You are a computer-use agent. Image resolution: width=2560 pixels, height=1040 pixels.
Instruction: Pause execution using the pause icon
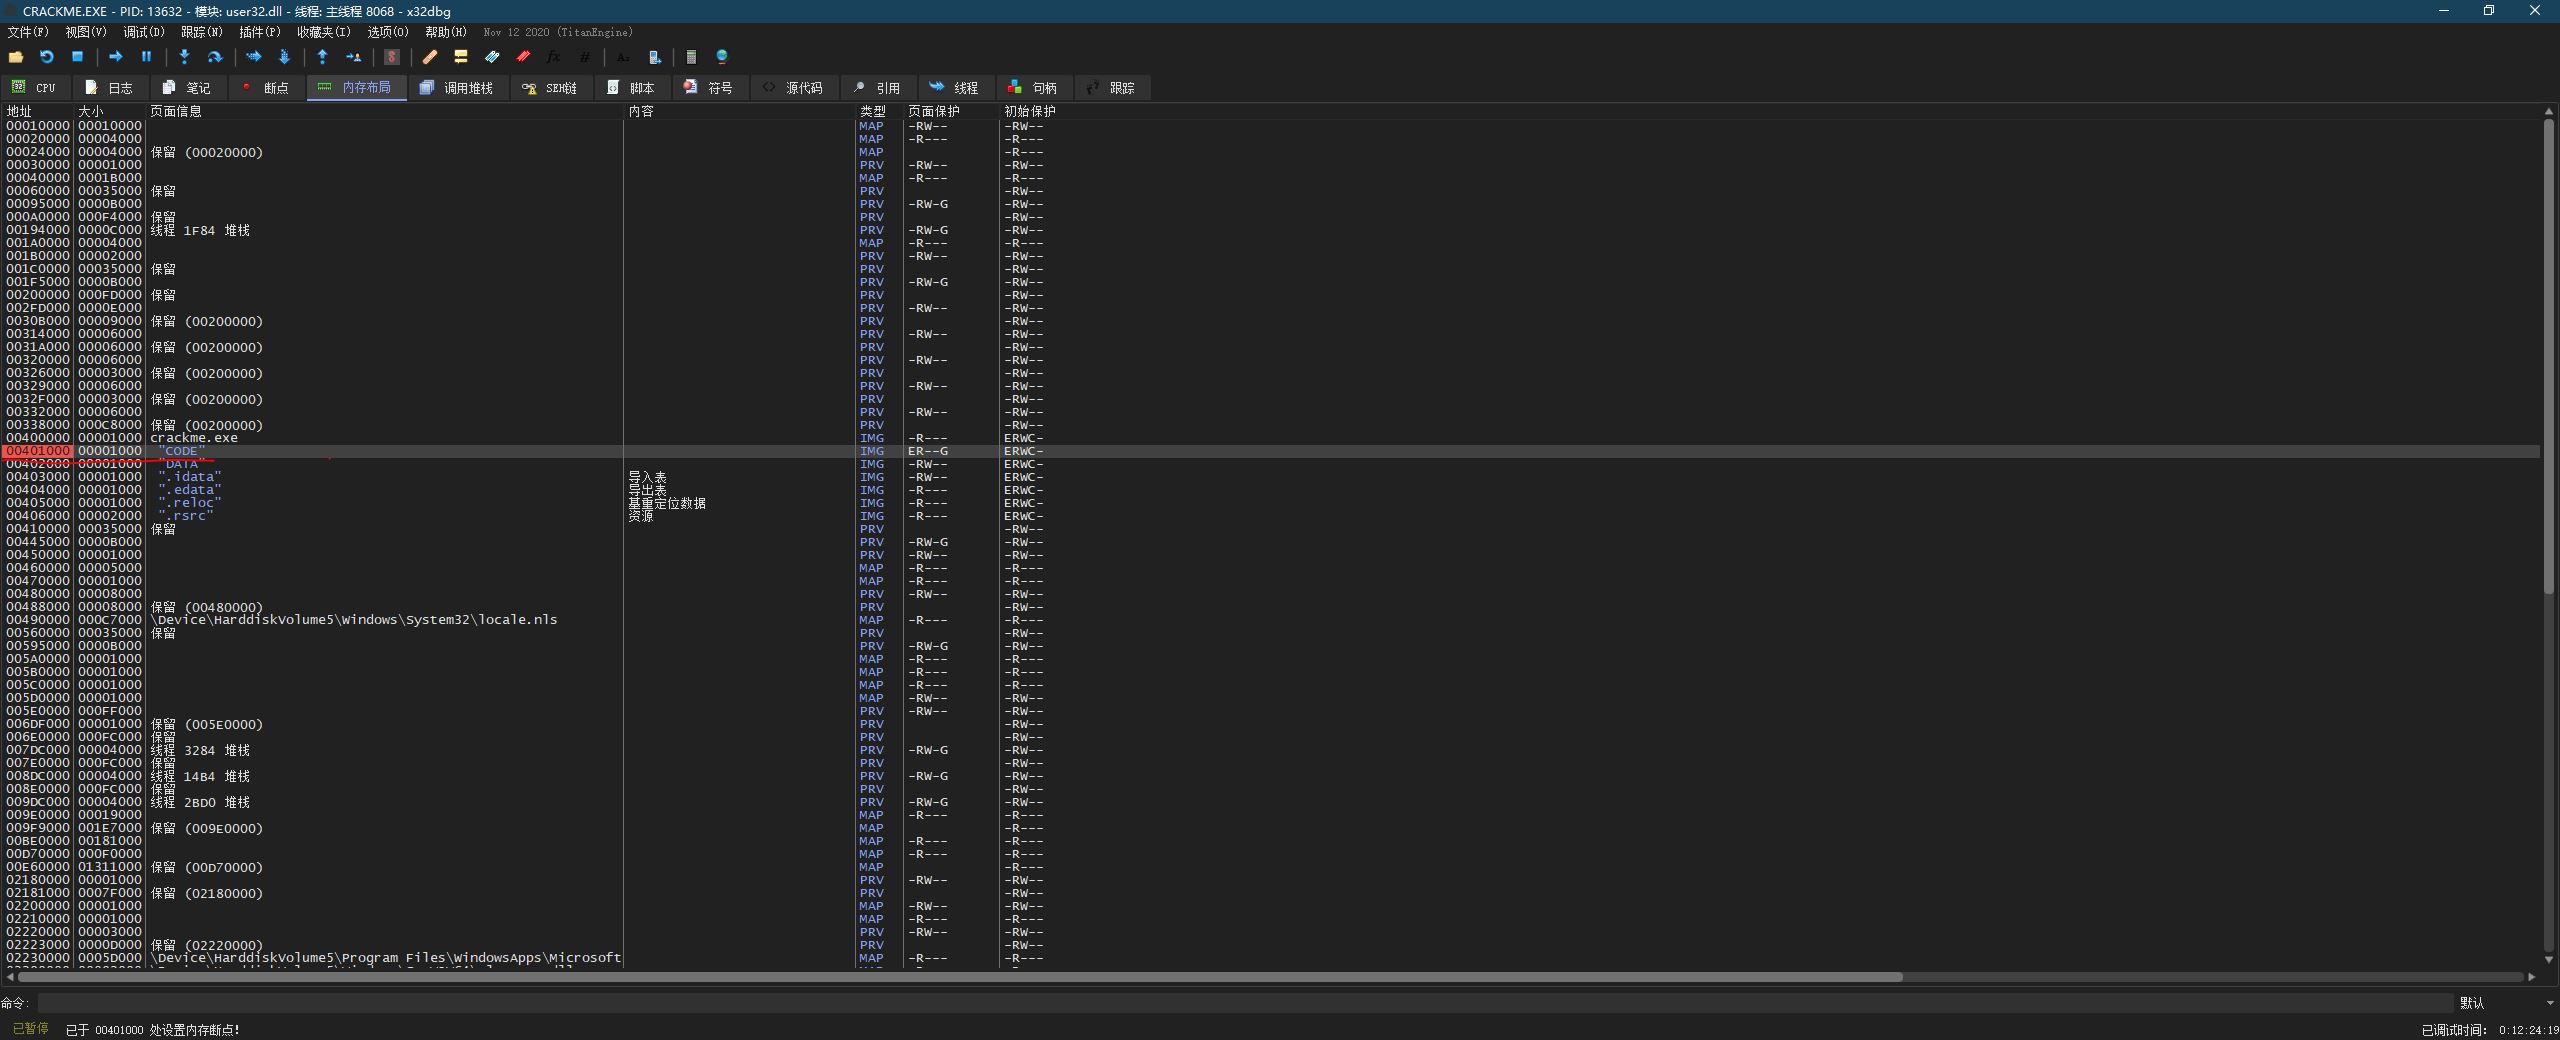[x=146, y=57]
